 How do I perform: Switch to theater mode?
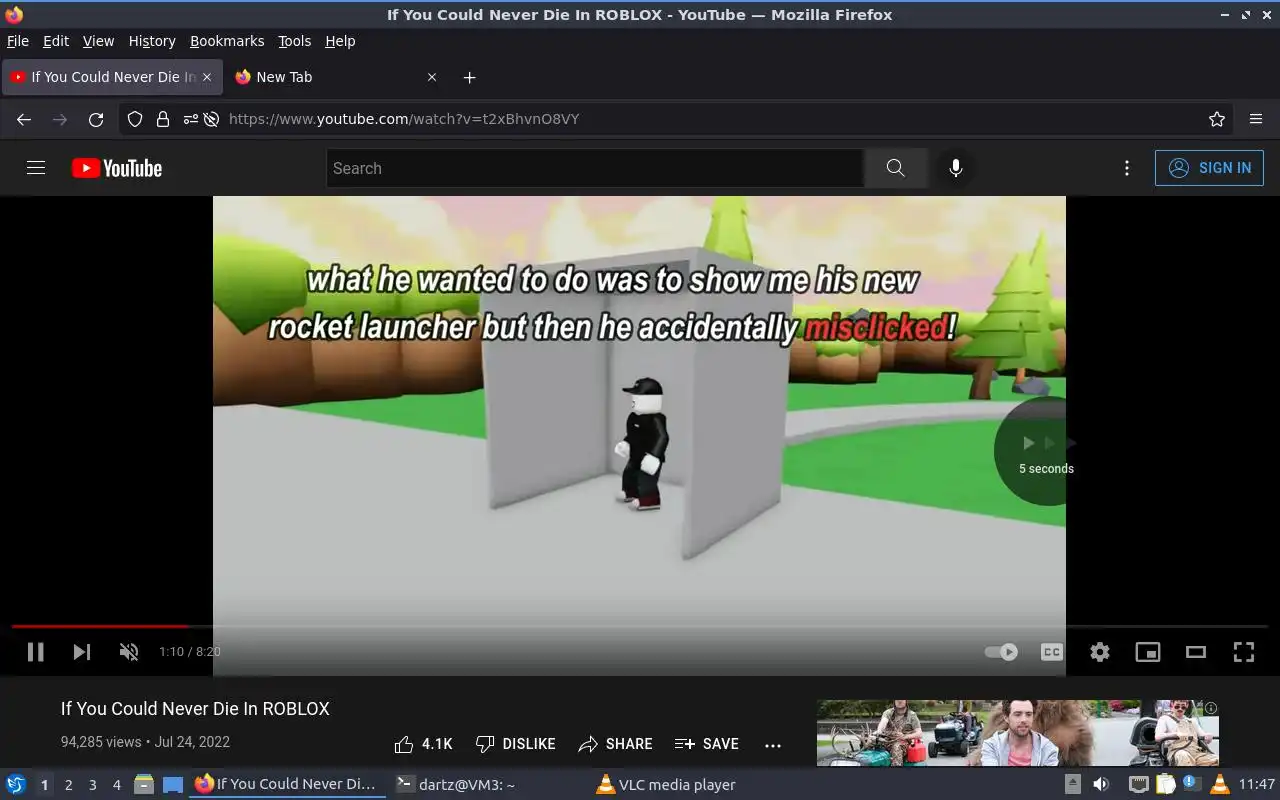(x=1196, y=652)
